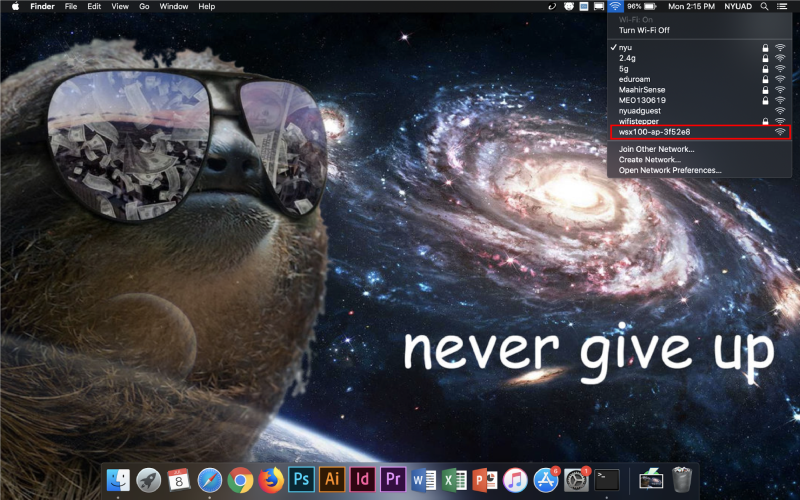Launch Microsoft Excel from the Dock

click(454, 480)
